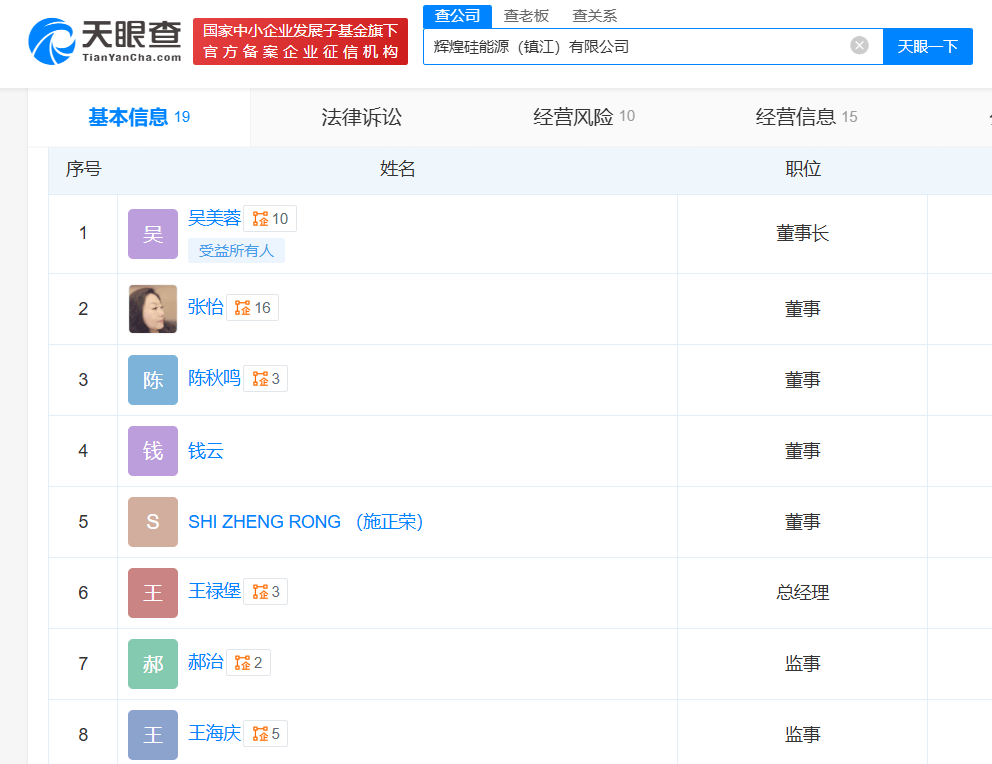992x764 pixels.
Task: Click the 序号 column header
Action: coord(84,169)
